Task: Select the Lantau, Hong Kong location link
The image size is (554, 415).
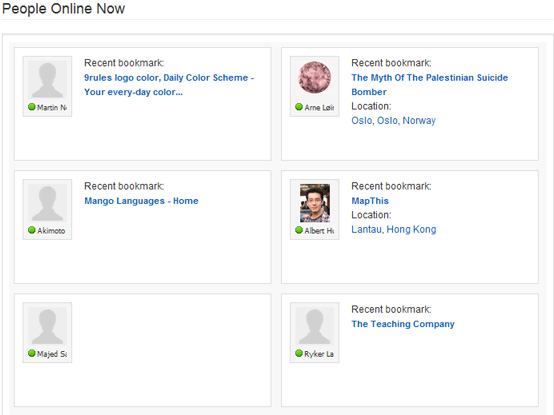Action: coord(394,230)
